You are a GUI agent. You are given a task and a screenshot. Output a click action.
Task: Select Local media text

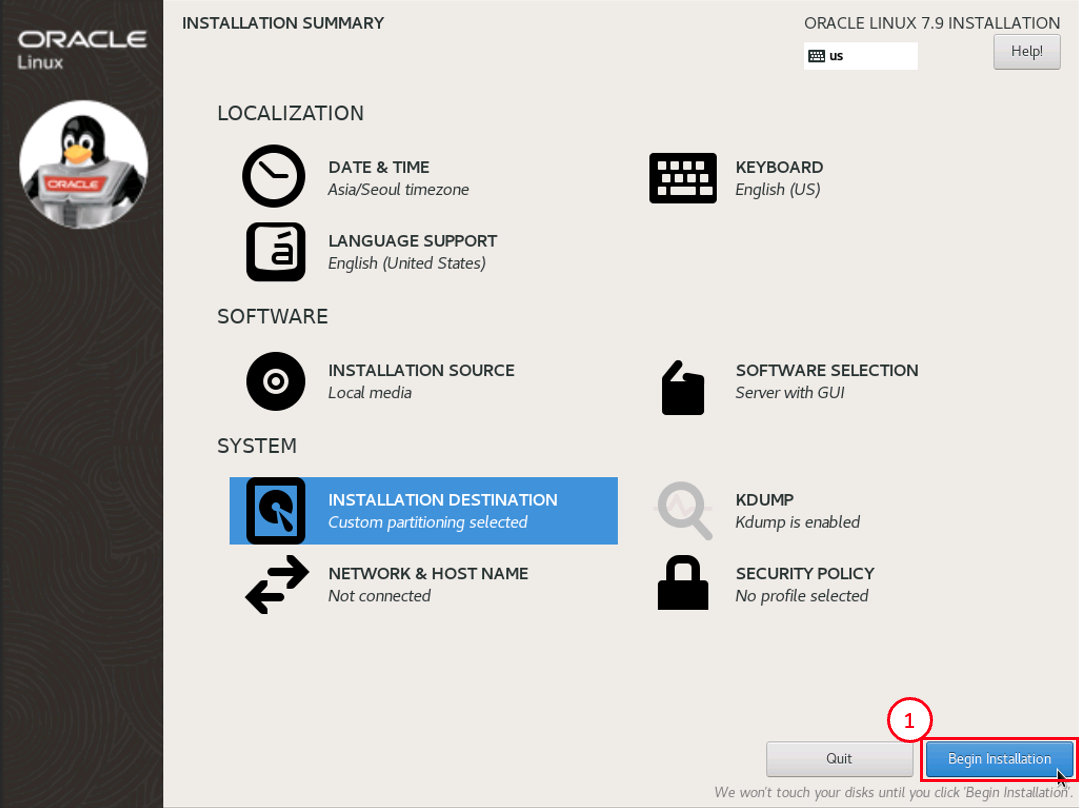click(370, 392)
